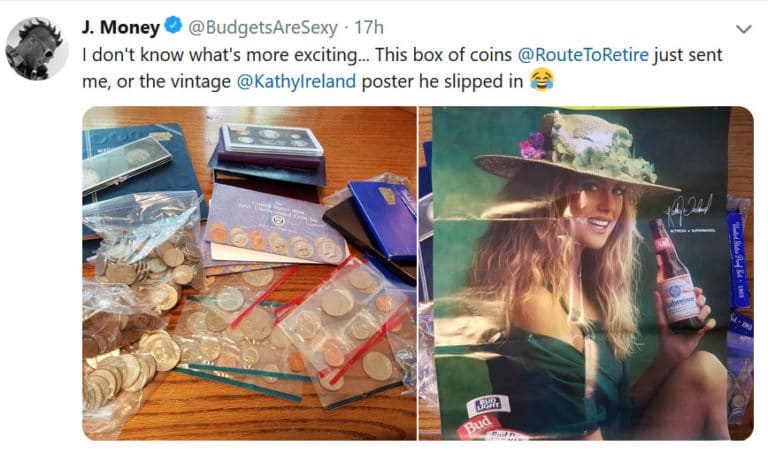Open the coins photo on the left
Screen dimensions: 768x461
(249, 272)
